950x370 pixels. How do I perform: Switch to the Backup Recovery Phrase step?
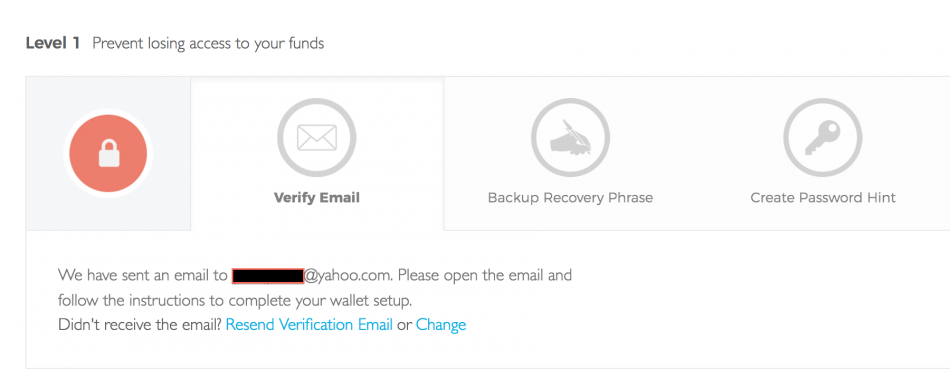(570, 198)
